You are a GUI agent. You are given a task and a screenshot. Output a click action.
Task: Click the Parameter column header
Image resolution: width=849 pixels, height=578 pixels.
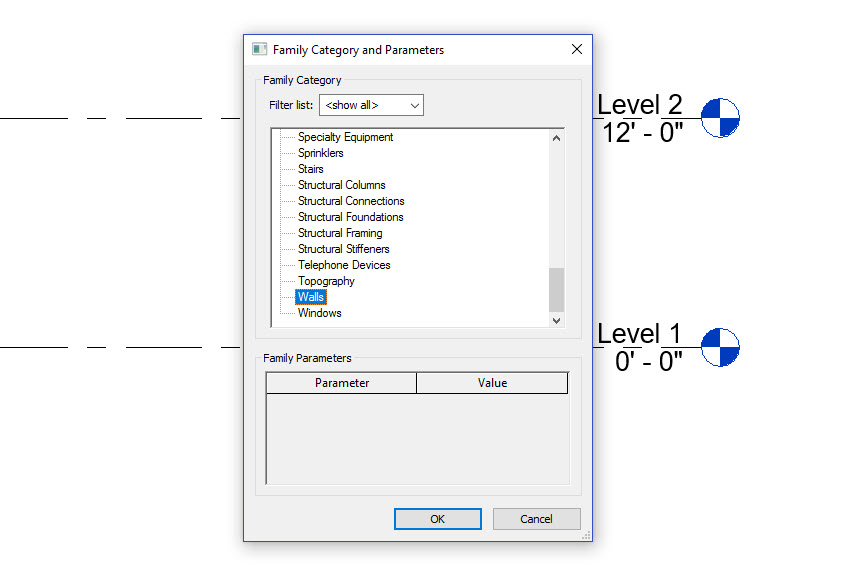click(340, 382)
